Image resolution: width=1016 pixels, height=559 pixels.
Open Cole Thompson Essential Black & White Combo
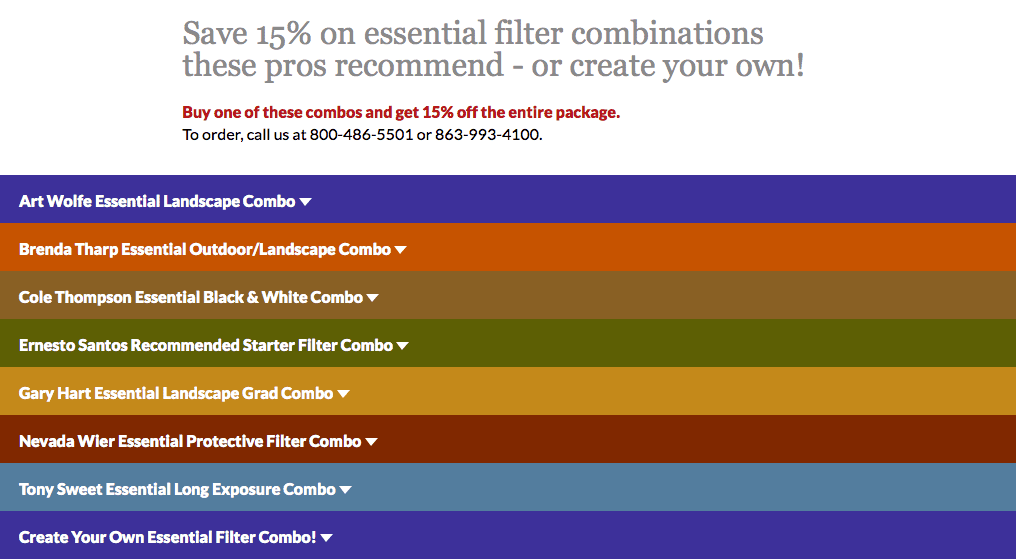[x=508, y=295]
